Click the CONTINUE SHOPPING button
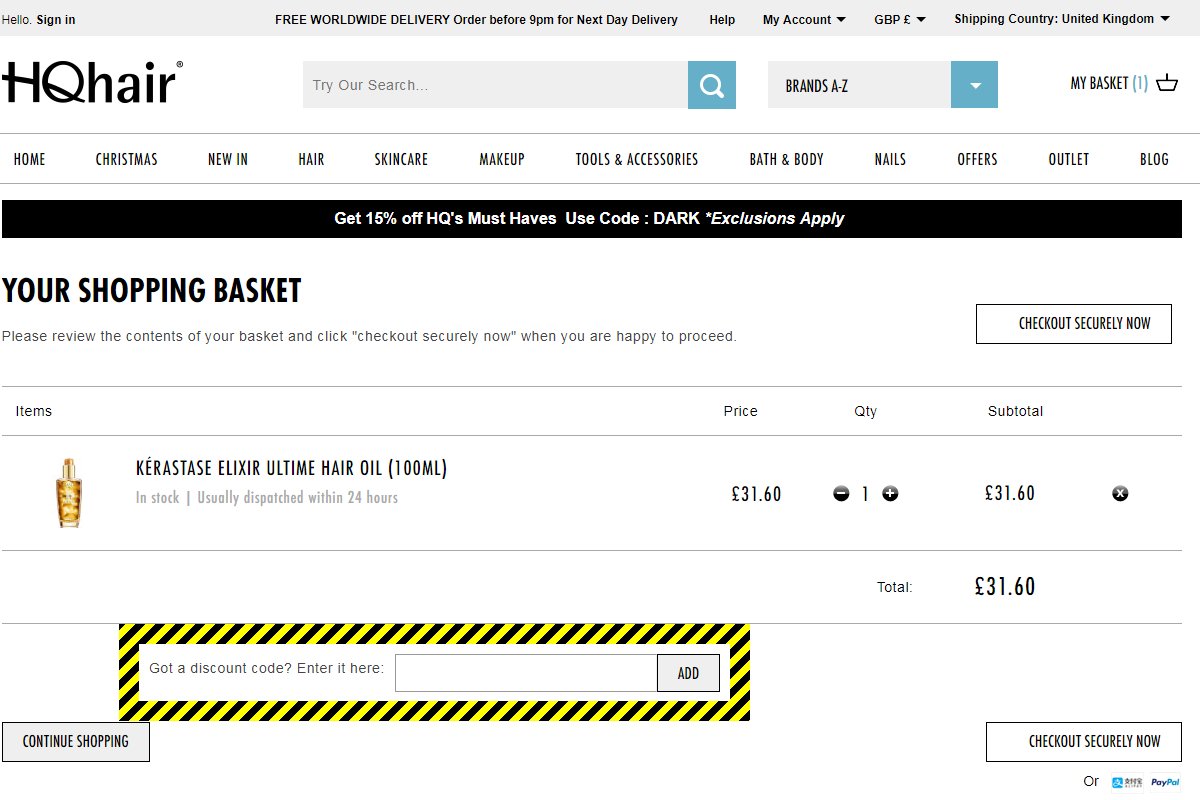This screenshot has height=800, width=1200. point(76,741)
